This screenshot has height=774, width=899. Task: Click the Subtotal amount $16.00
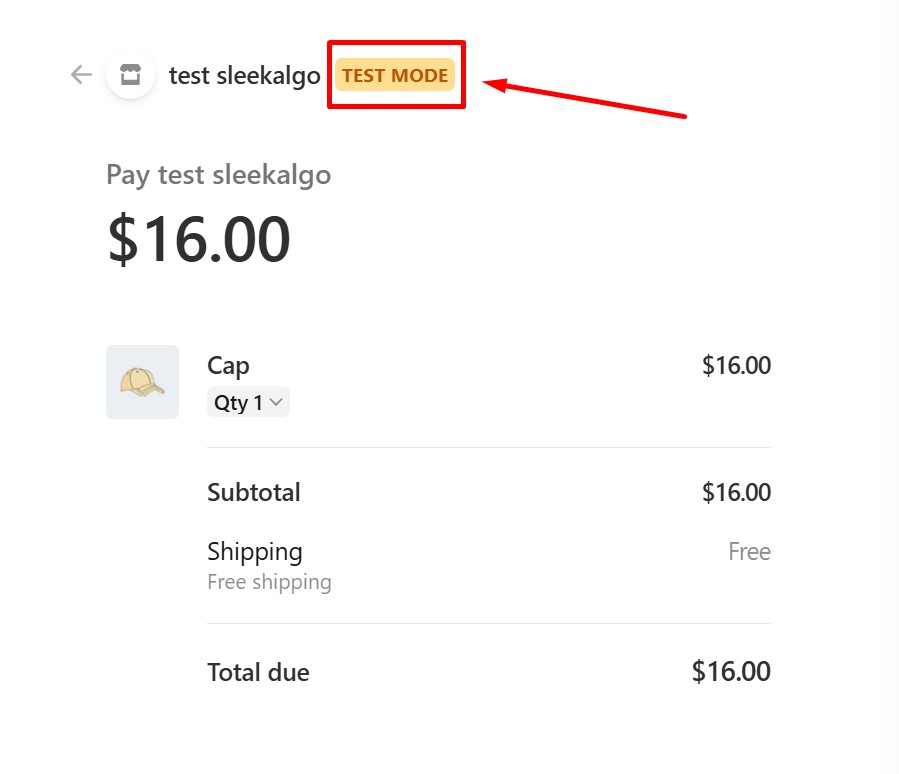[x=736, y=492]
